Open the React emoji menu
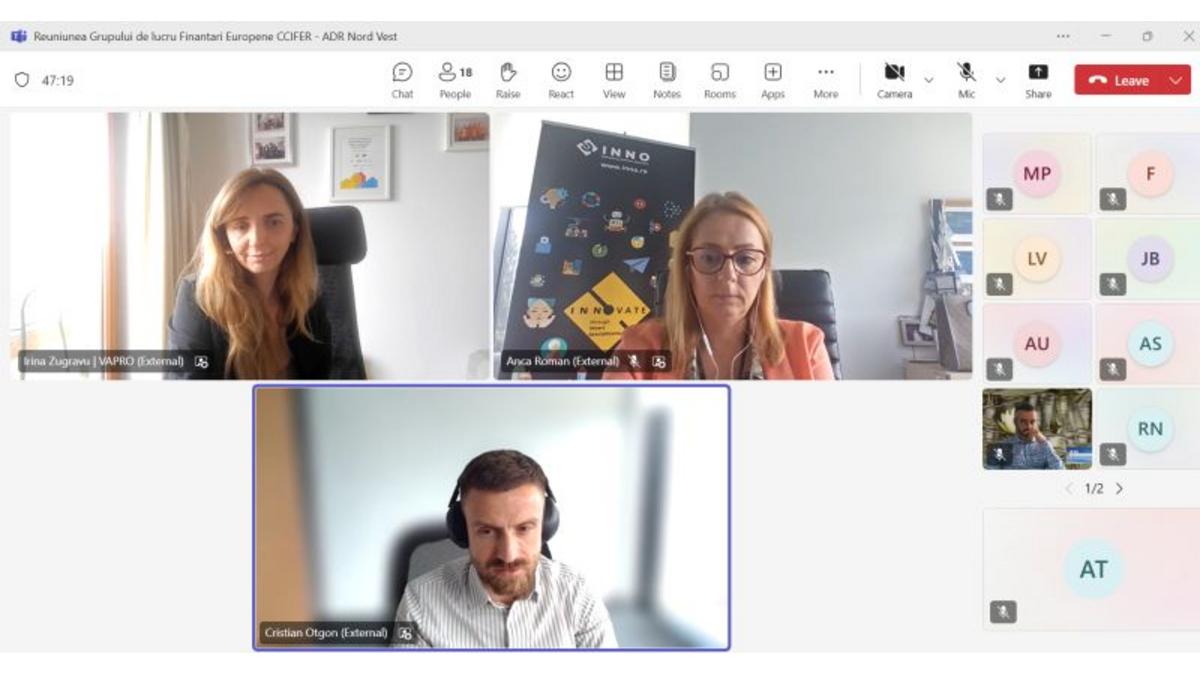Screen dimensions: 1200x675 click(x=561, y=80)
